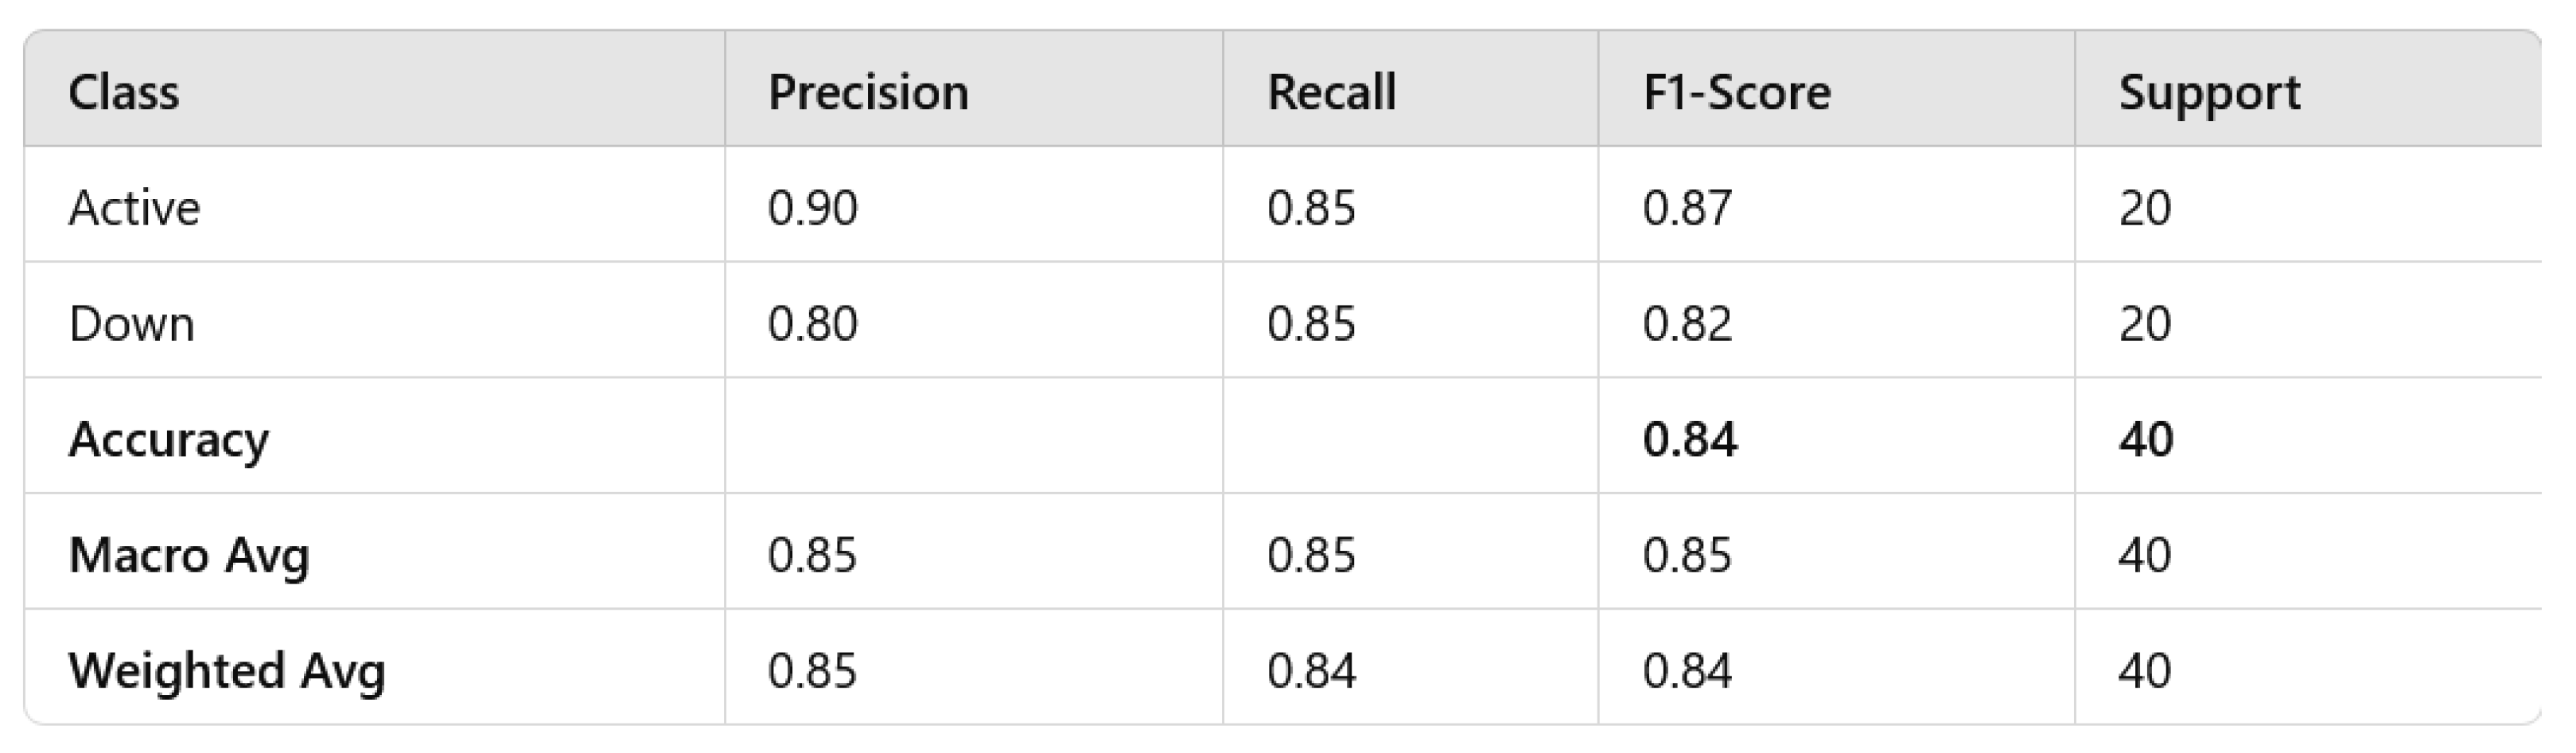2576x753 pixels.
Task: Click the Down row F1-Score value 0.82
Action: pyautogui.click(x=1687, y=324)
